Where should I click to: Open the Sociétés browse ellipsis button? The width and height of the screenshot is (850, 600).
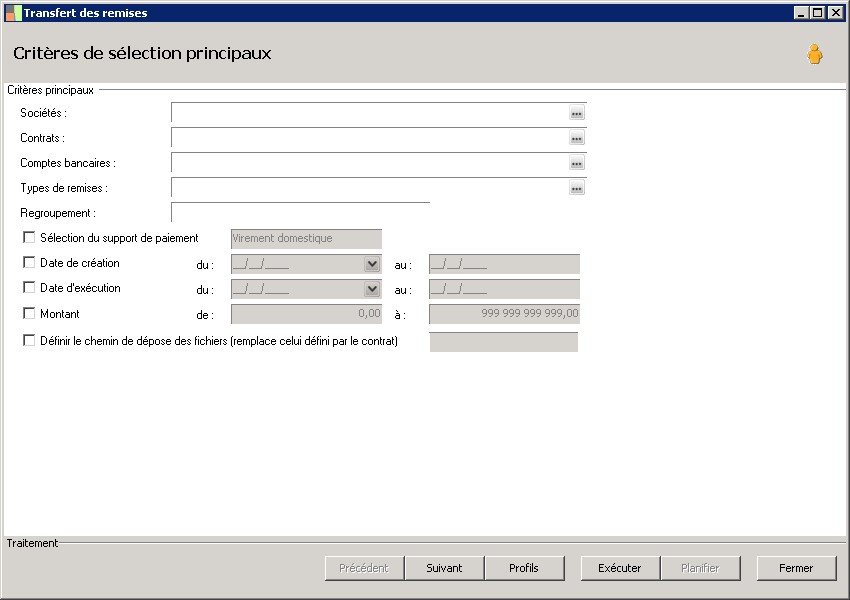click(577, 114)
